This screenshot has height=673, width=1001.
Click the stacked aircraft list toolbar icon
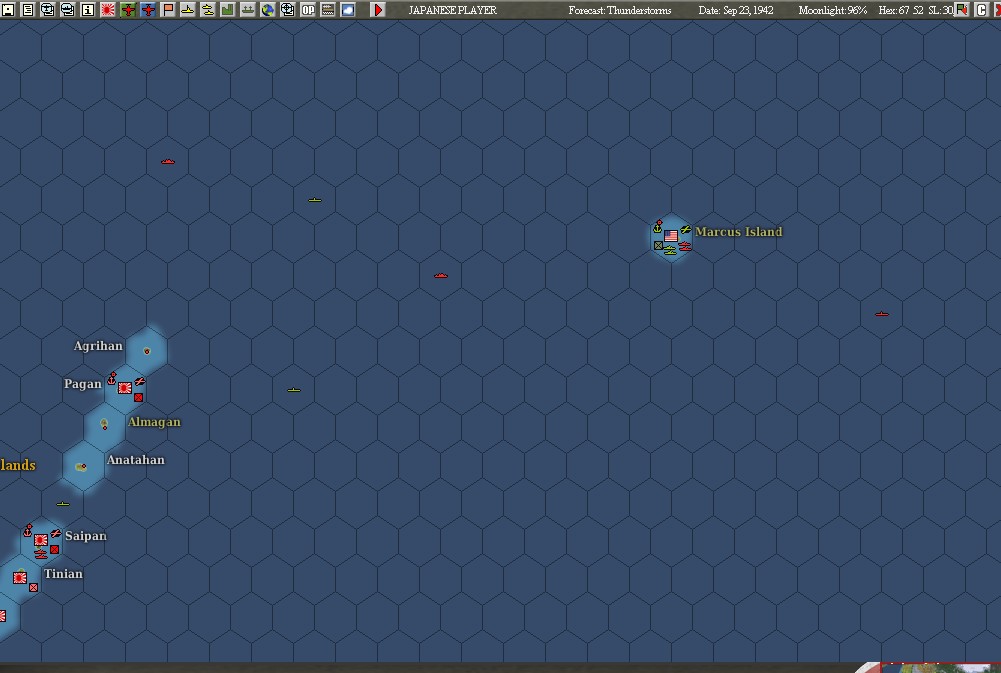point(48,10)
